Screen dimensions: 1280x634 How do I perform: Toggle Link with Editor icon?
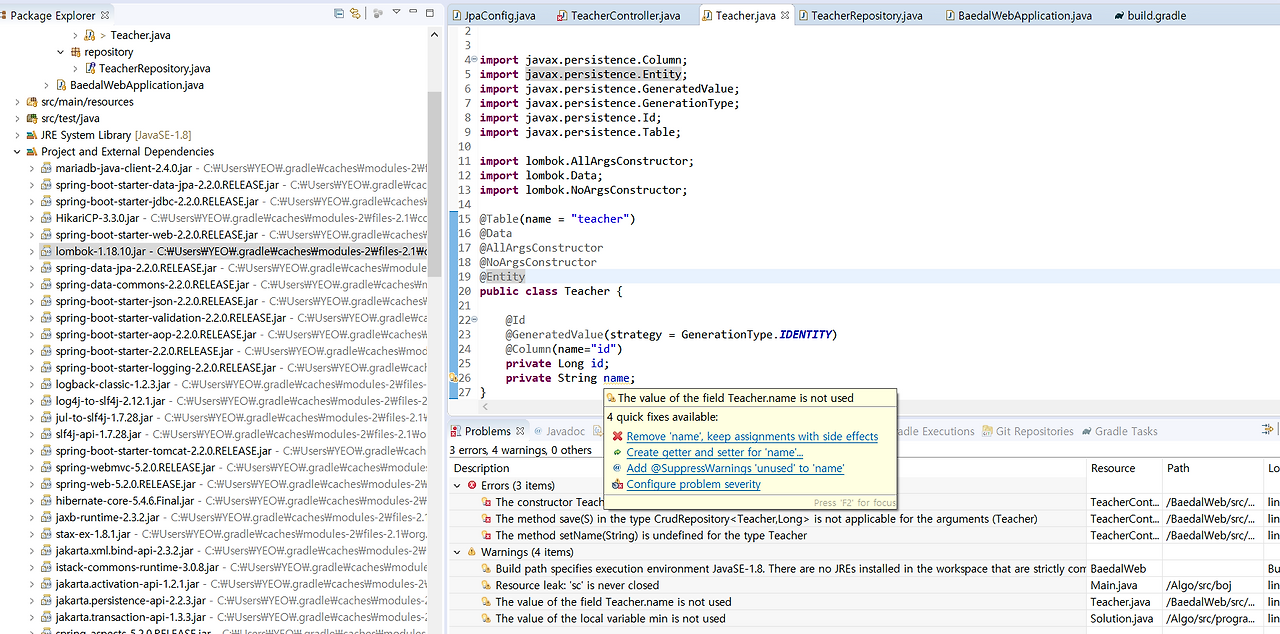pyautogui.click(x=356, y=12)
